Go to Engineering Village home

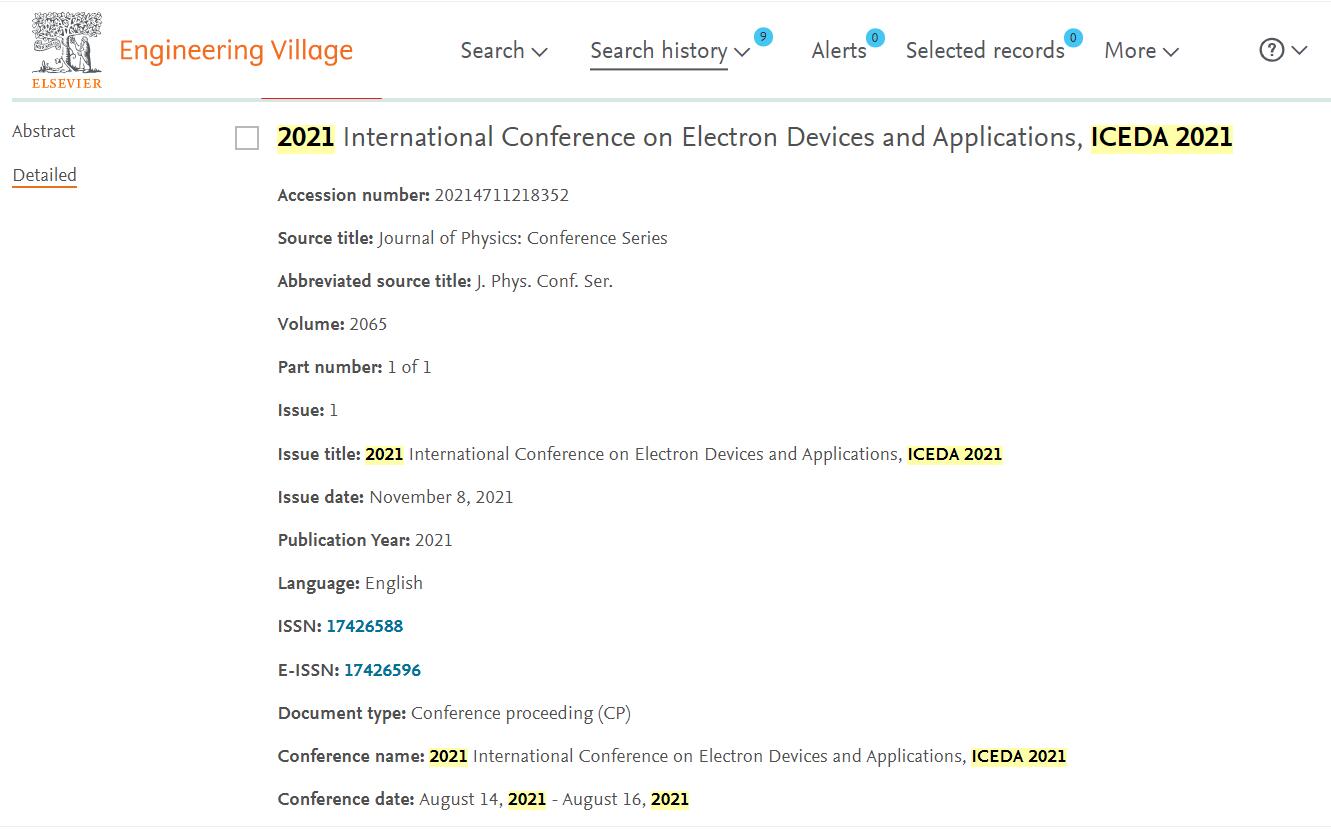pos(236,50)
